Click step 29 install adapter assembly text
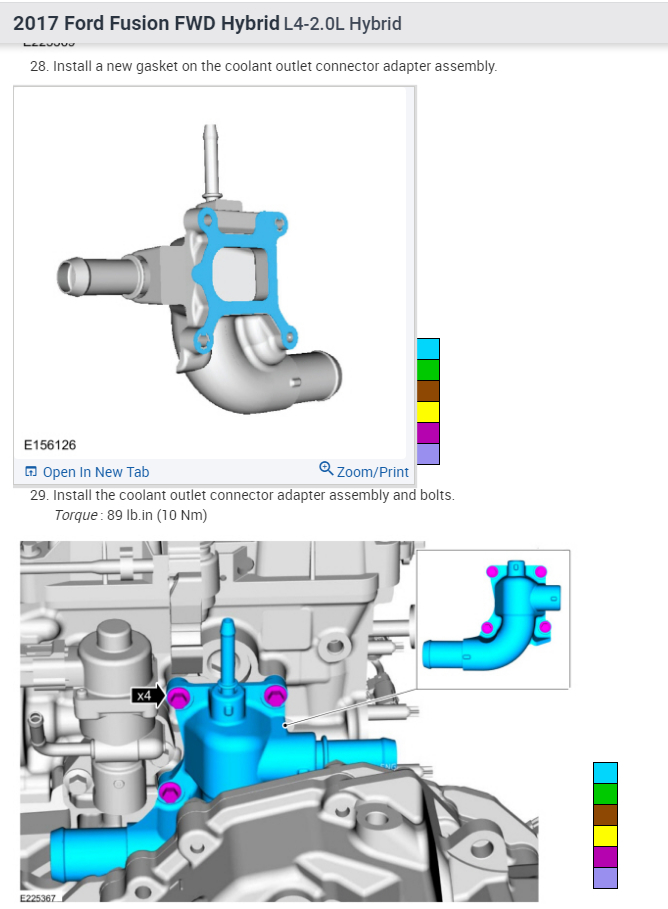 pos(242,495)
